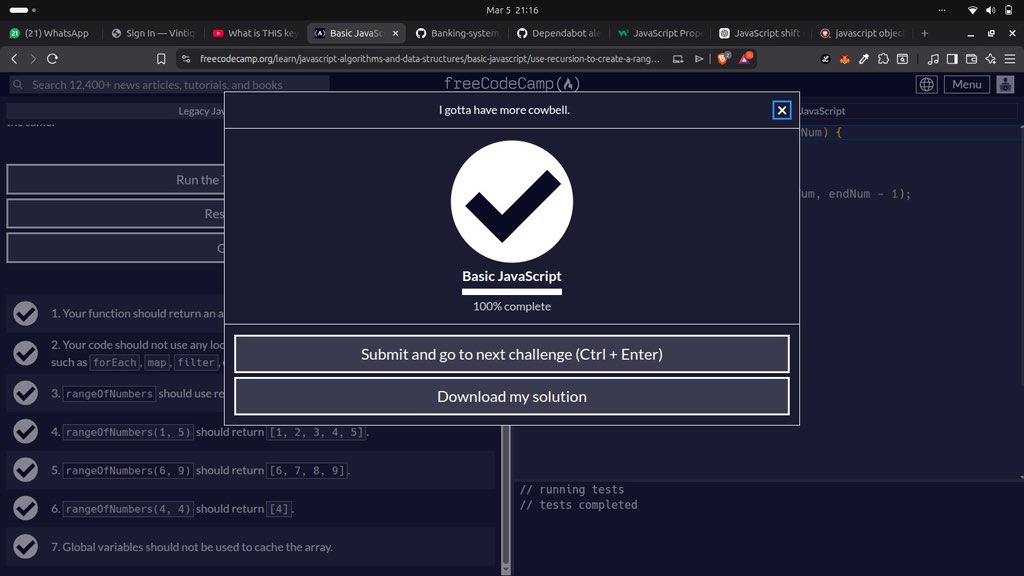Switch to the Sign In — Vintiq tab
Screen dimensions: 1024x576
coord(153,33)
